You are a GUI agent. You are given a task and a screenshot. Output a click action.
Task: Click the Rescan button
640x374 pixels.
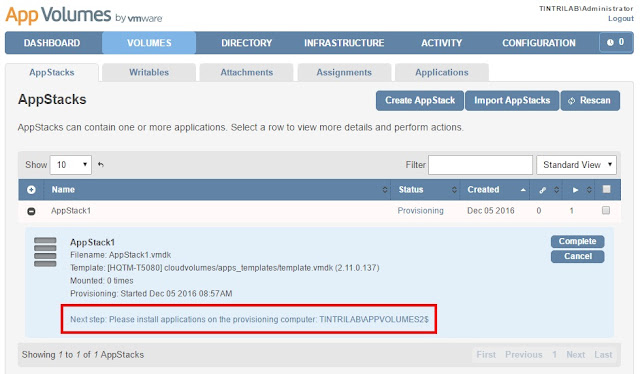tap(590, 100)
